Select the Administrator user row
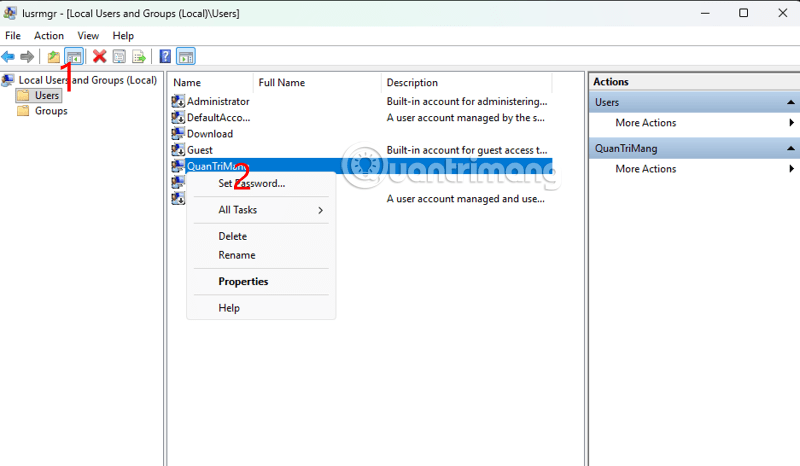800x466 pixels. pos(361,101)
